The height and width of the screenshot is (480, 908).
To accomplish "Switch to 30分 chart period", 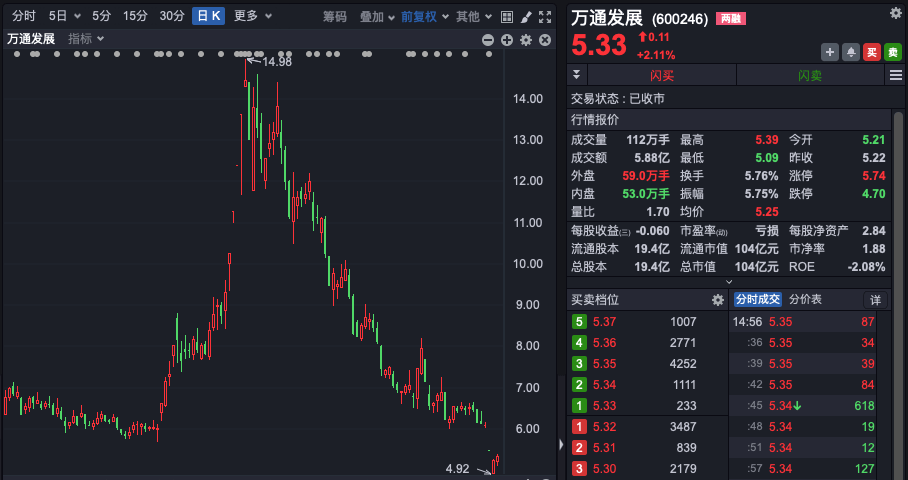I will (x=171, y=16).
